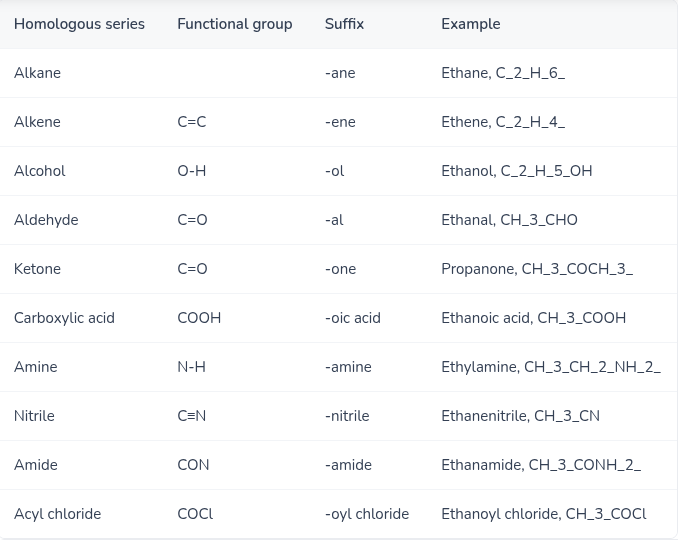Screen dimensions: 678x540
Task: Click the Alkene row name cell
Action: coord(38,122)
